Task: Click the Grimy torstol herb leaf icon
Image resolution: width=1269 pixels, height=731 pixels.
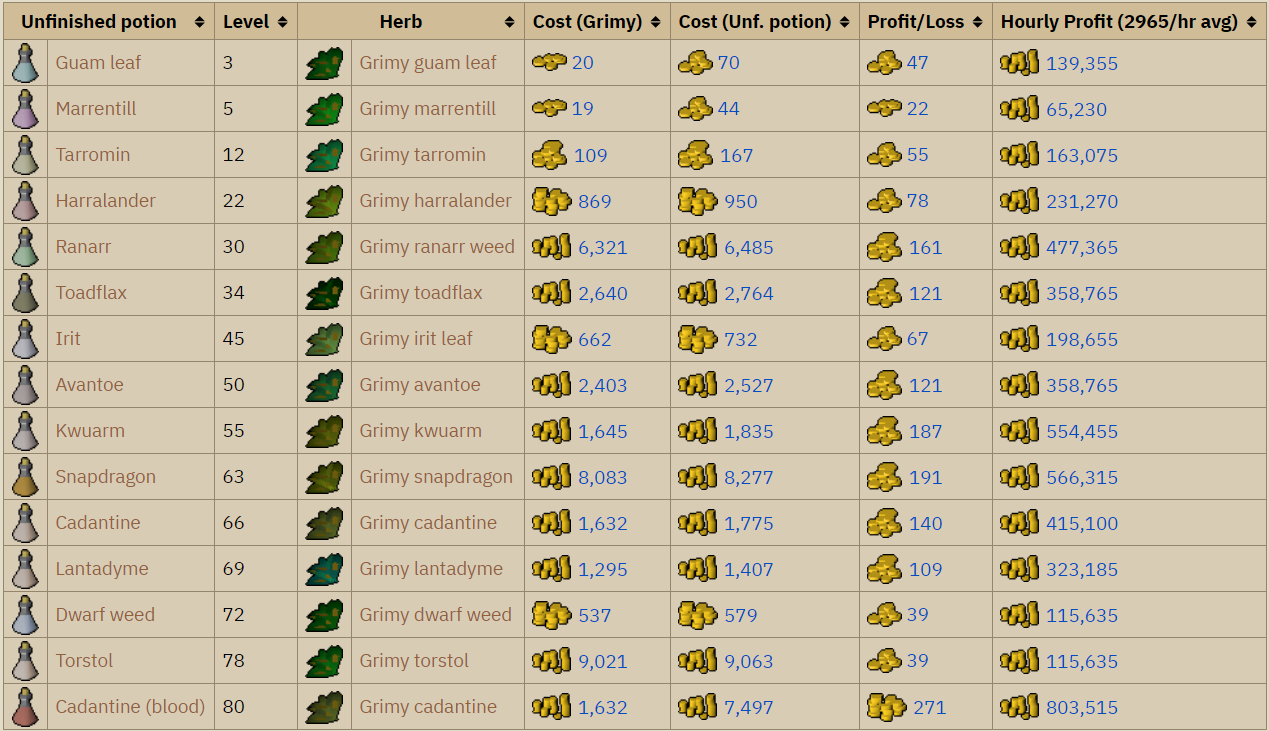Action: tap(324, 660)
